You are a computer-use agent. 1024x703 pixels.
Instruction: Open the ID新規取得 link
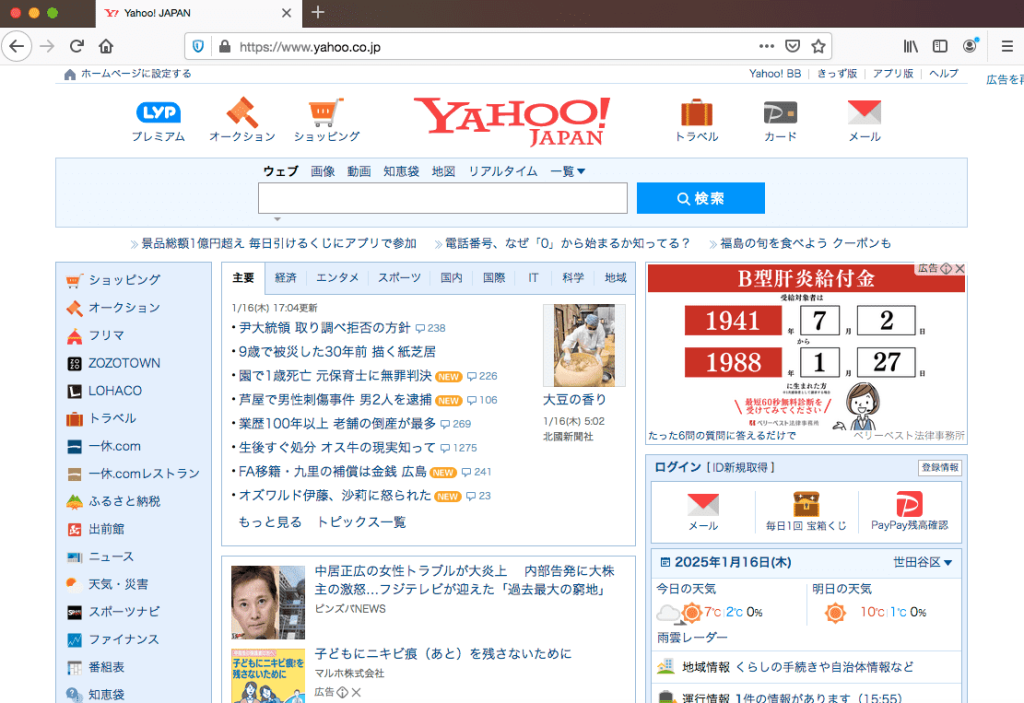(x=741, y=467)
